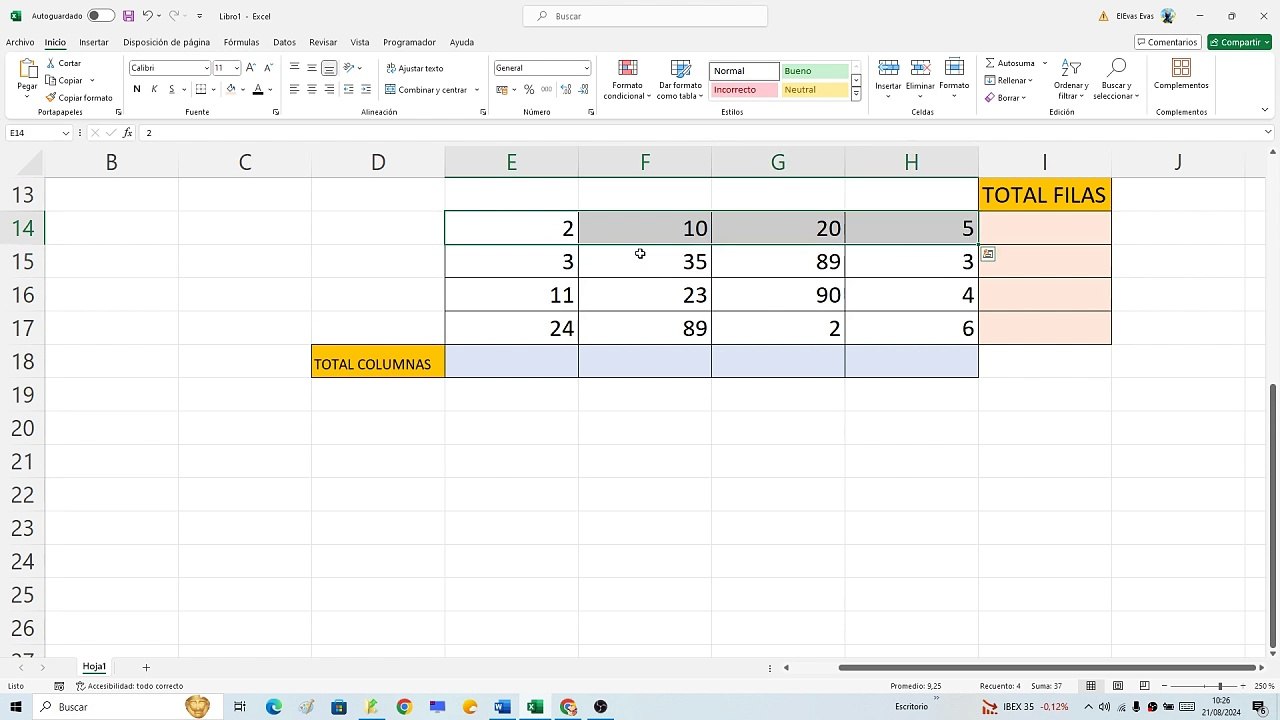Apply bold with the N button
This screenshot has height=720, width=1280.
pyautogui.click(x=137, y=89)
